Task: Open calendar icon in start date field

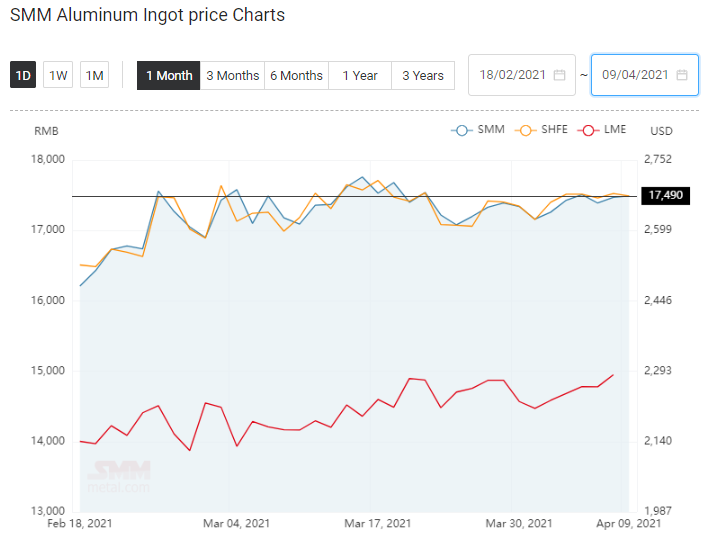Action: coord(560,75)
